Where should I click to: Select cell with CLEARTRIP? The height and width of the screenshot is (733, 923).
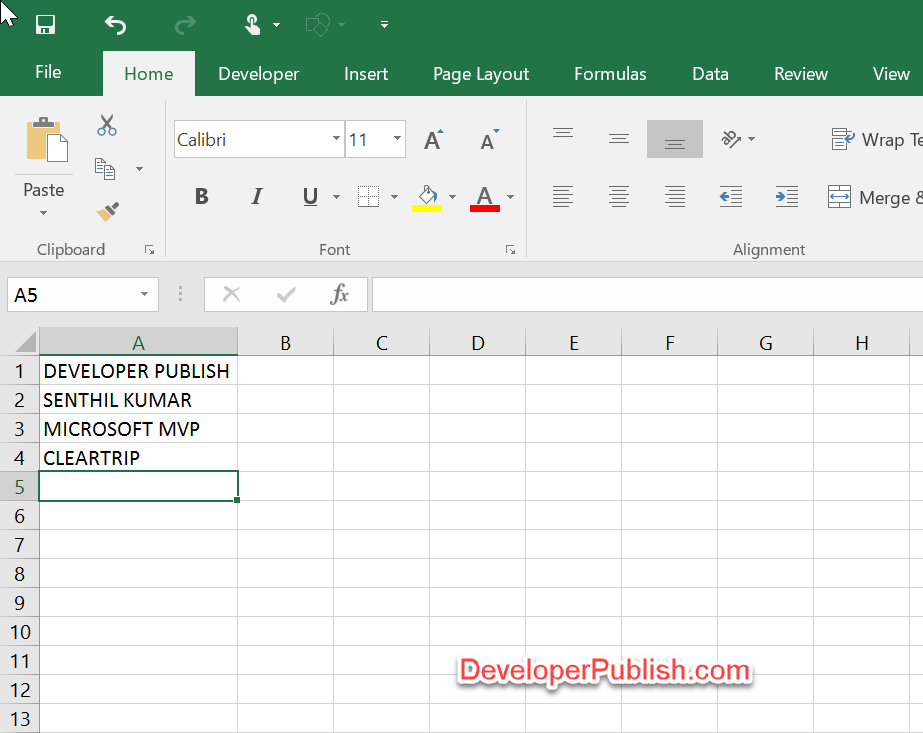click(138, 457)
